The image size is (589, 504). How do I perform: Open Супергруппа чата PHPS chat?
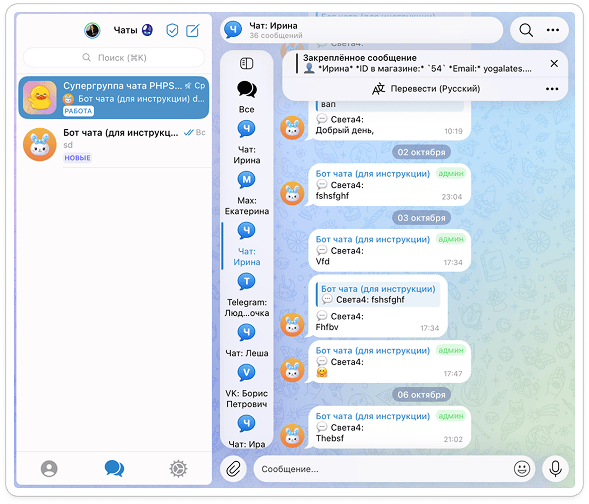[x=114, y=98]
